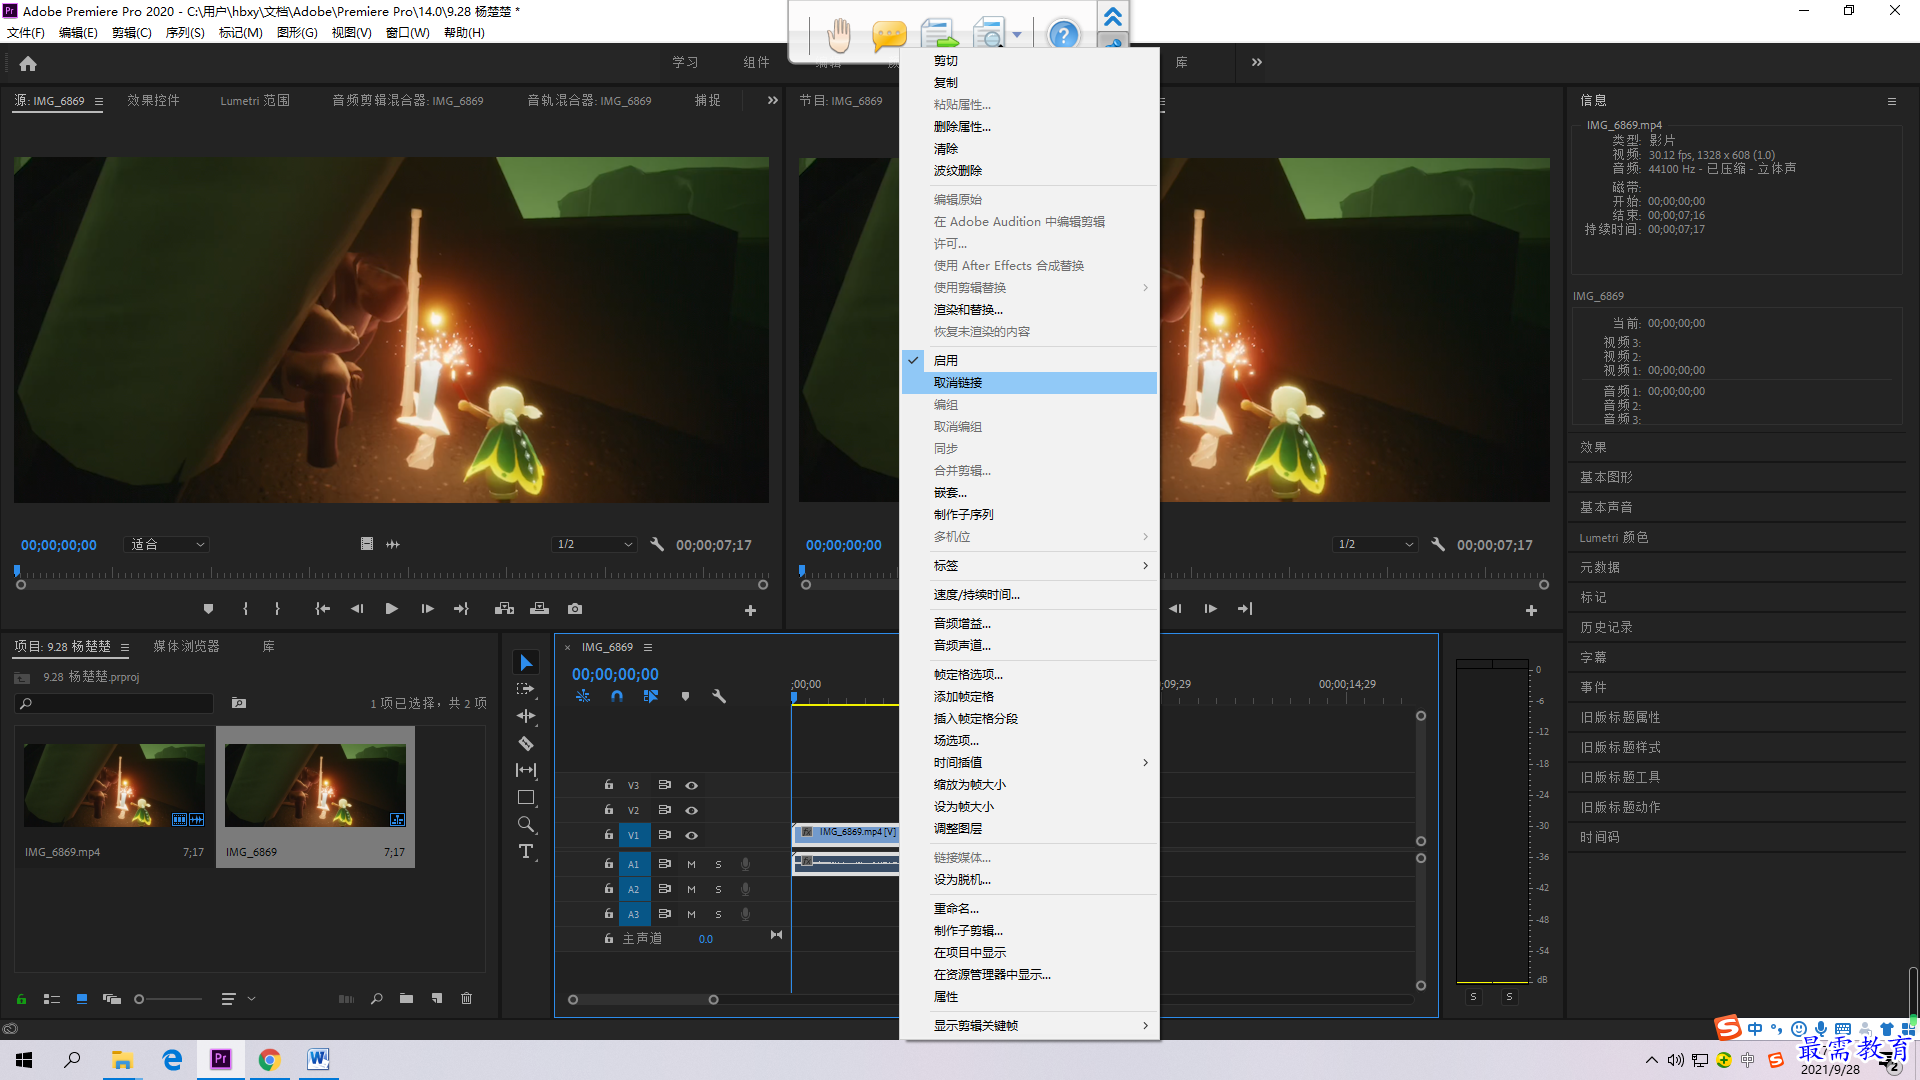The width and height of the screenshot is (1920, 1080).
Task: Choose 嵌套 in context menu
Action: pyautogui.click(x=1030, y=493)
